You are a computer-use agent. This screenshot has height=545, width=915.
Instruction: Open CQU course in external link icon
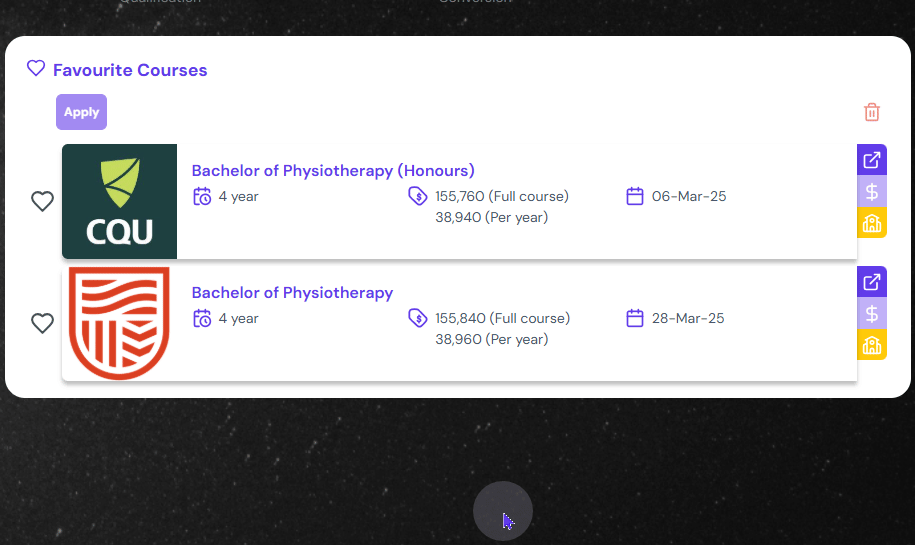872,160
